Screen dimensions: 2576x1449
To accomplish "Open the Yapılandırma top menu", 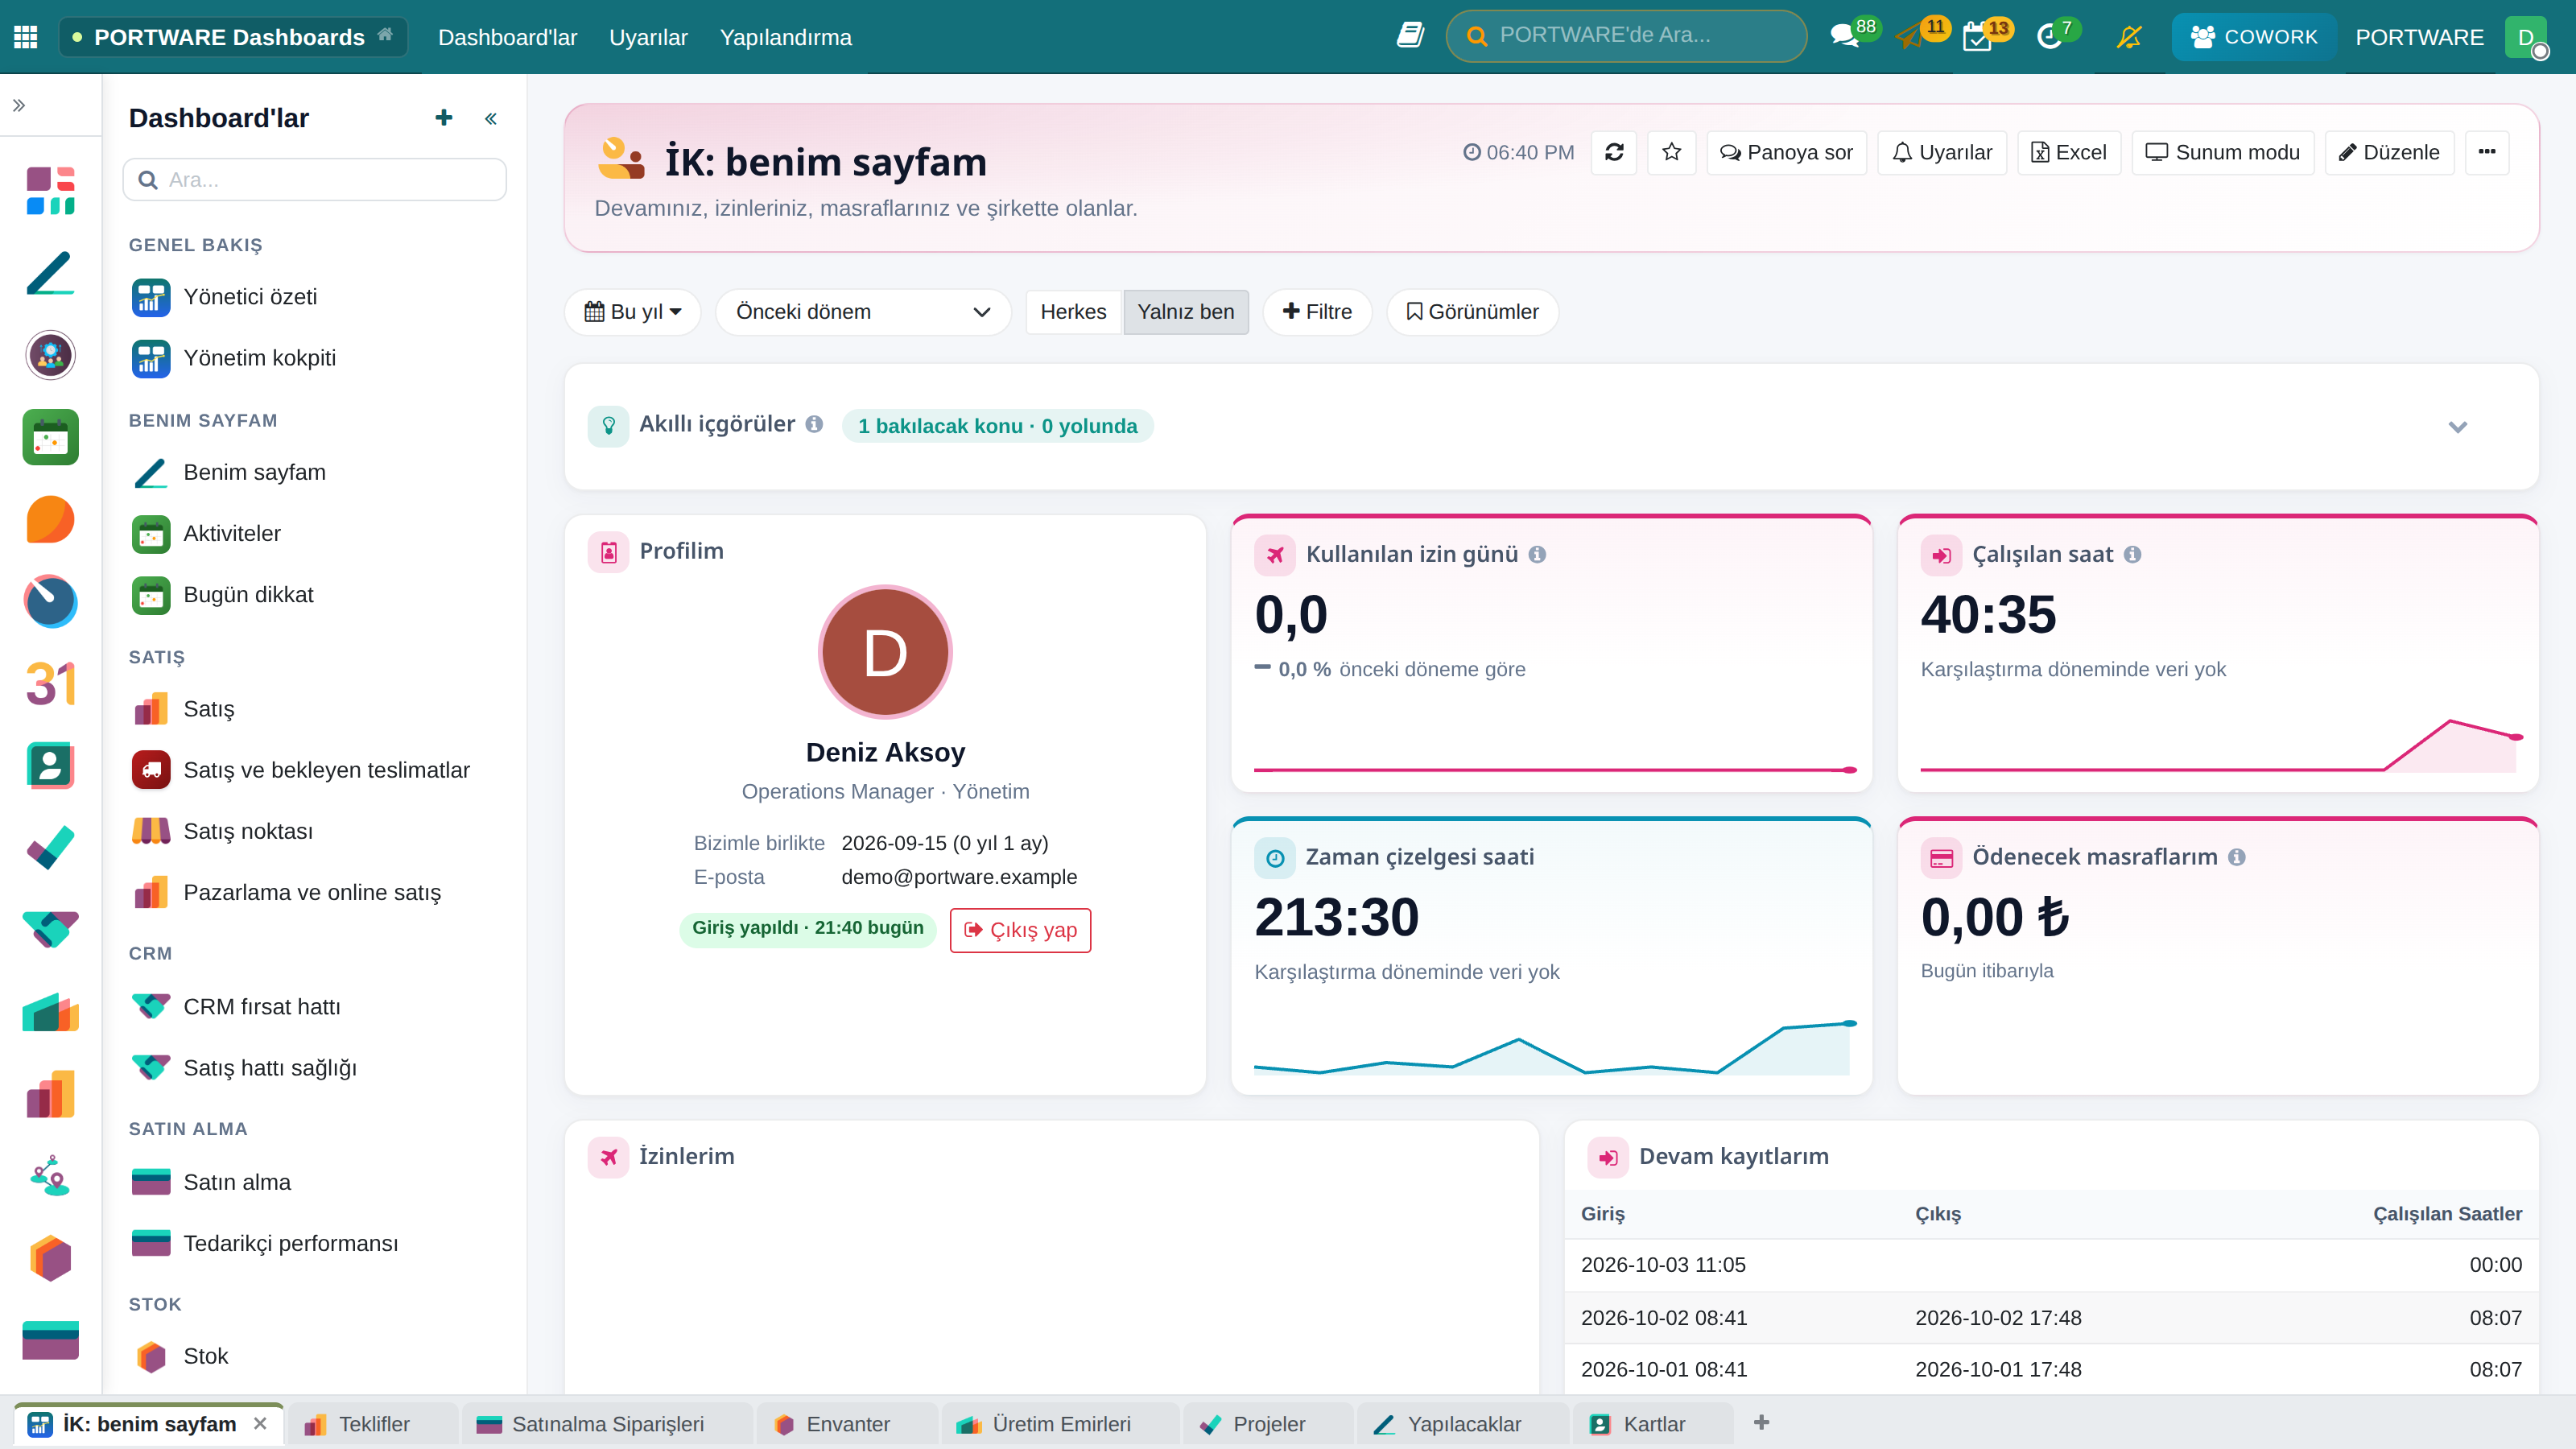I will [x=785, y=37].
